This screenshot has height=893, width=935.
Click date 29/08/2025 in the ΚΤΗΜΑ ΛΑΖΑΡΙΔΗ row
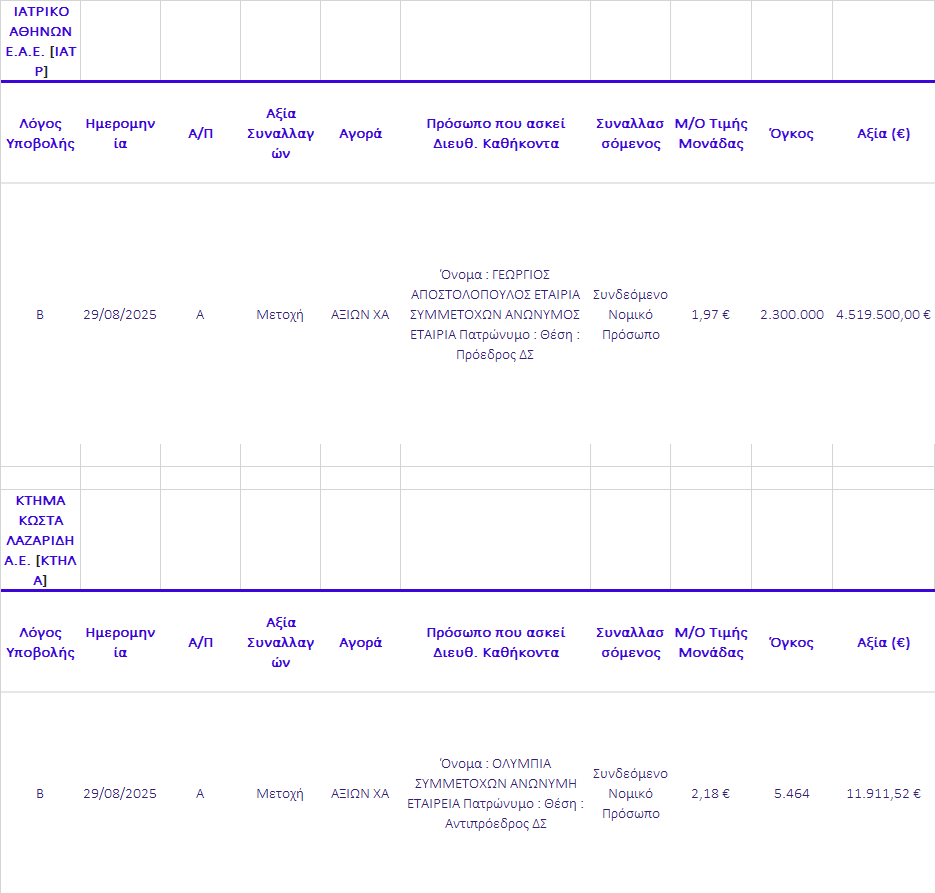(x=120, y=794)
